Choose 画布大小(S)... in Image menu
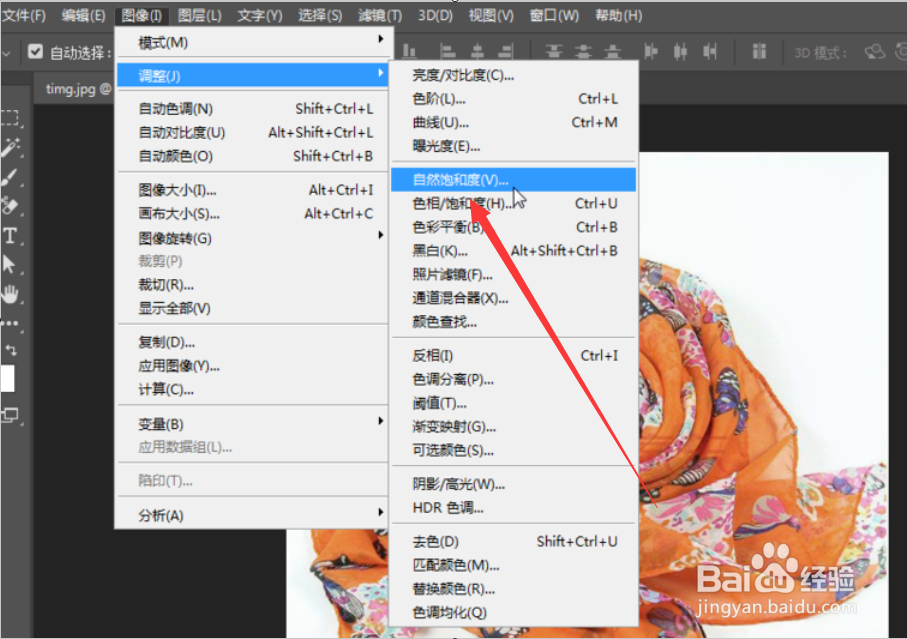The image size is (907, 639). tap(253, 214)
